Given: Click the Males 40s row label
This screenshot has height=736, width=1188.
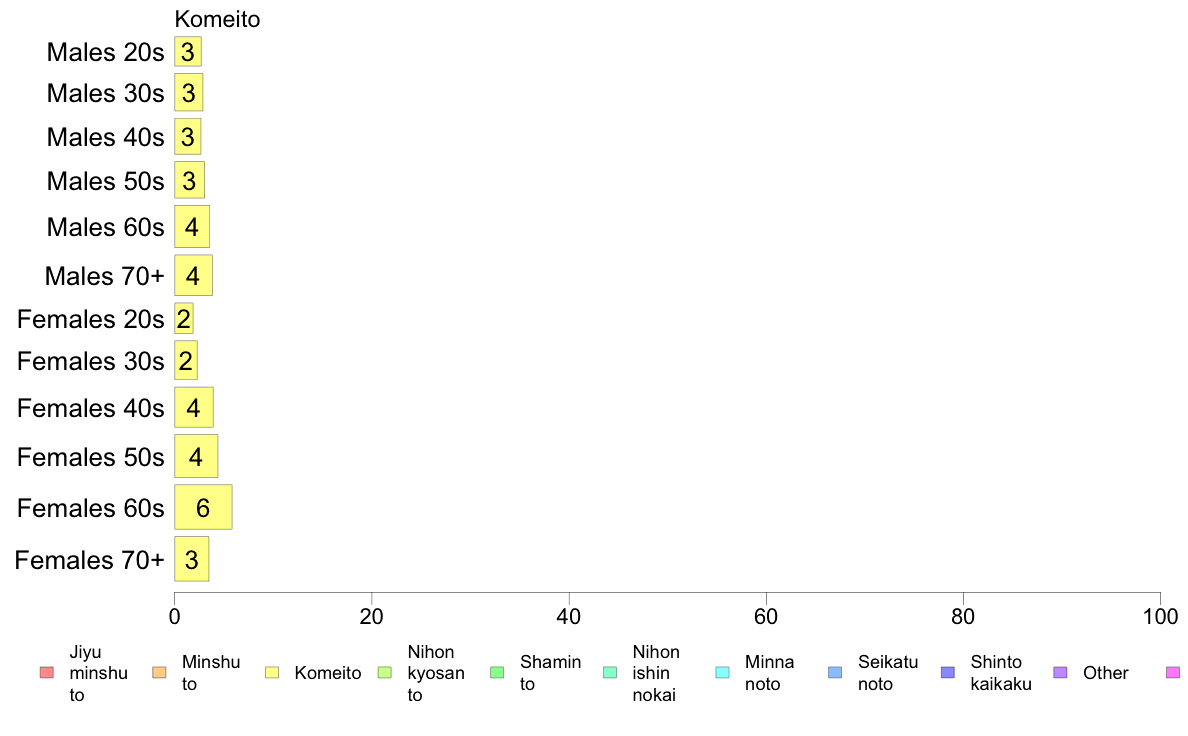Looking at the screenshot, I should (105, 137).
